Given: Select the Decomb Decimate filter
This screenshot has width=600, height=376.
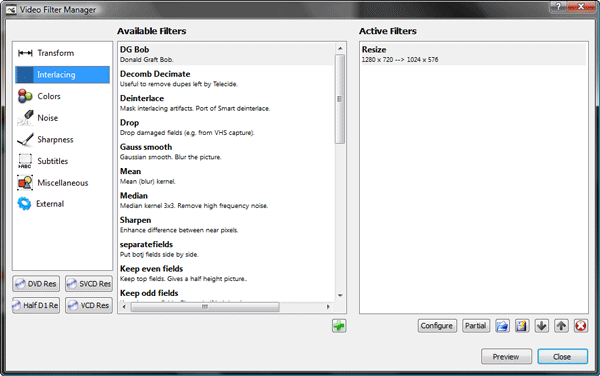Looking at the screenshot, I should (x=226, y=78).
